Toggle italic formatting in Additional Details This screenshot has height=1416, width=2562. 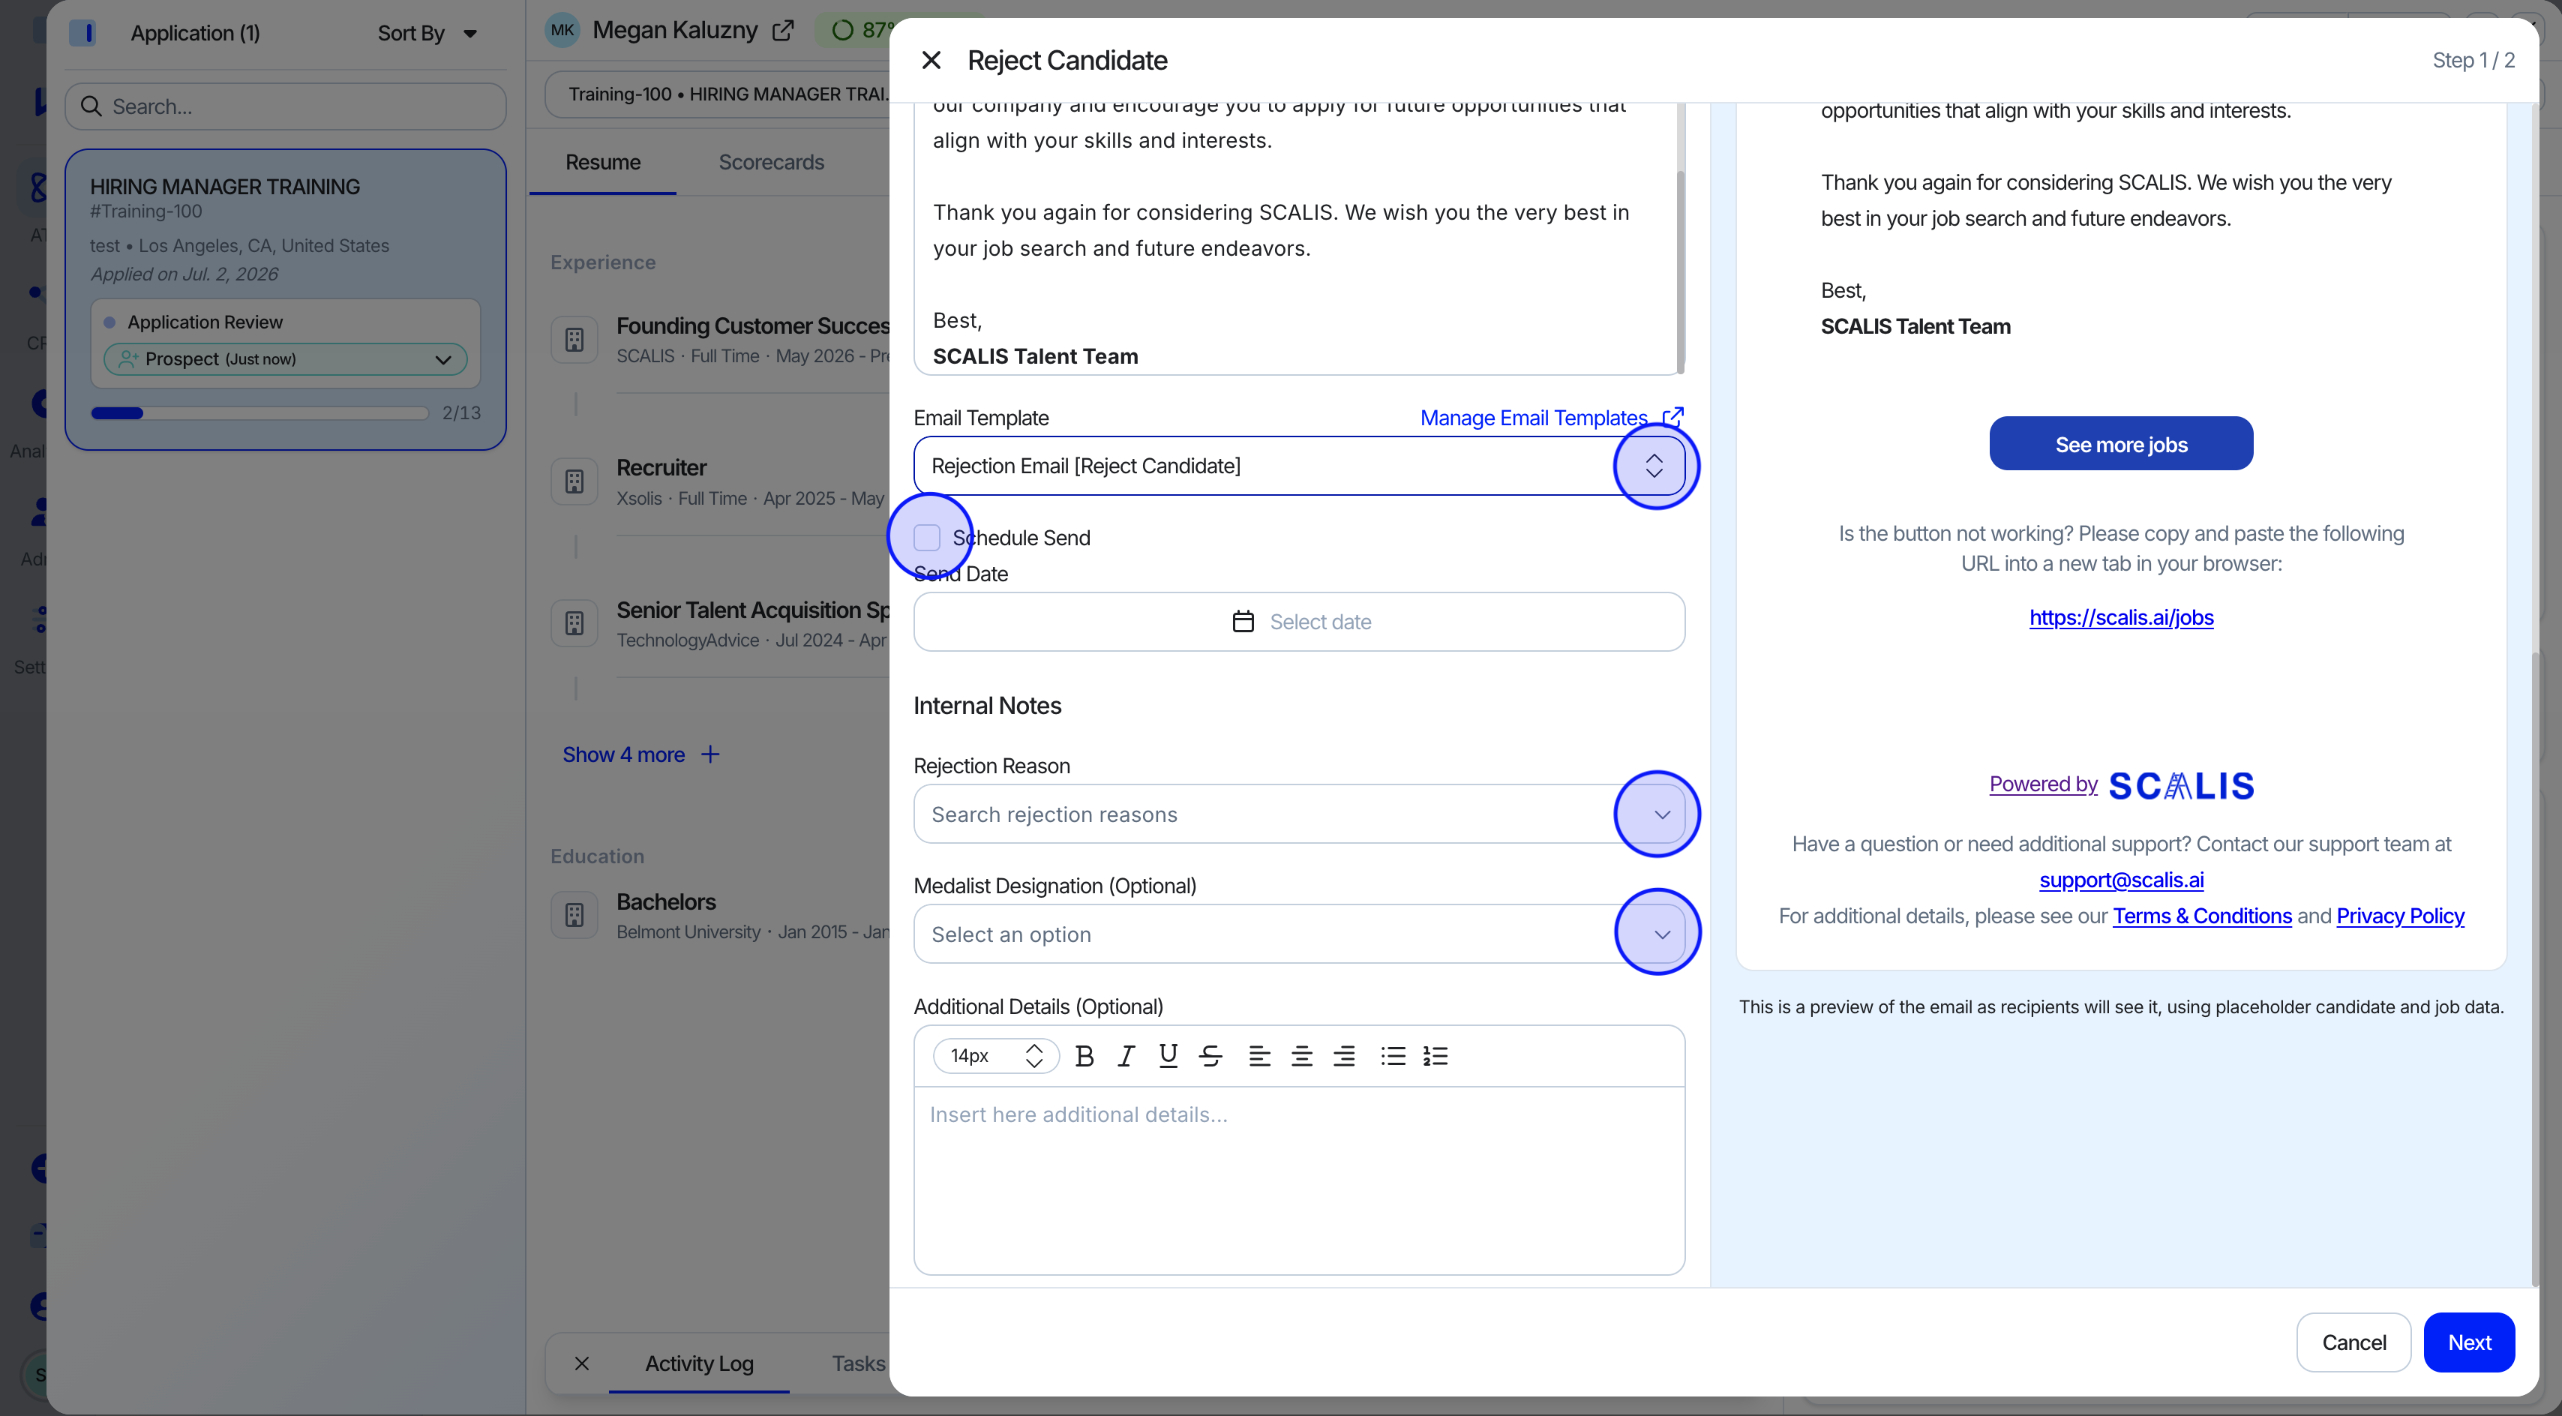(x=1126, y=1055)
